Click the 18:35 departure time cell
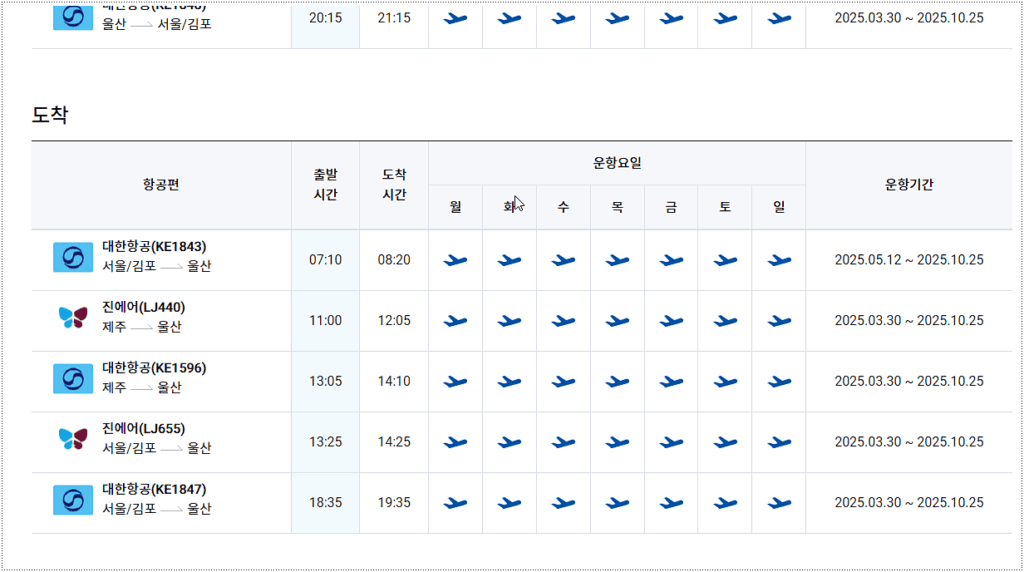Screen dimensions: 1024x572 325,503
